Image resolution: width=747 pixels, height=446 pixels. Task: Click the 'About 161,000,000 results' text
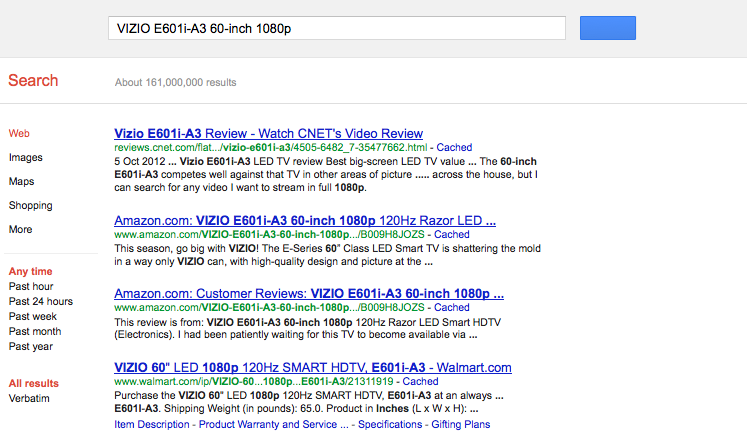tap(175, 82)
